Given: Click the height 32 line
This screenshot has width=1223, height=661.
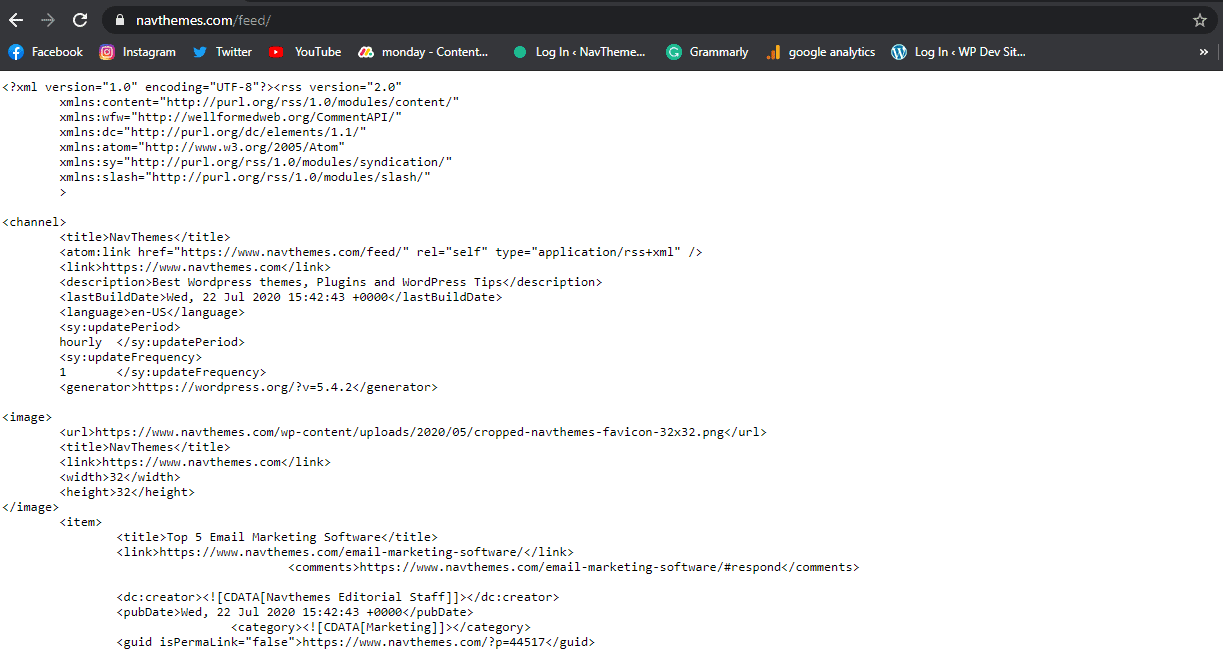Looking at the screenshot, I should (x=127, y=492).
